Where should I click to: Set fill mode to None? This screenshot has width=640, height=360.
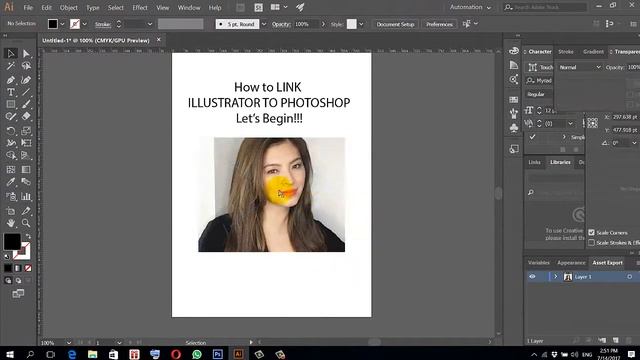pyautogui.click(x=28, y=268)
